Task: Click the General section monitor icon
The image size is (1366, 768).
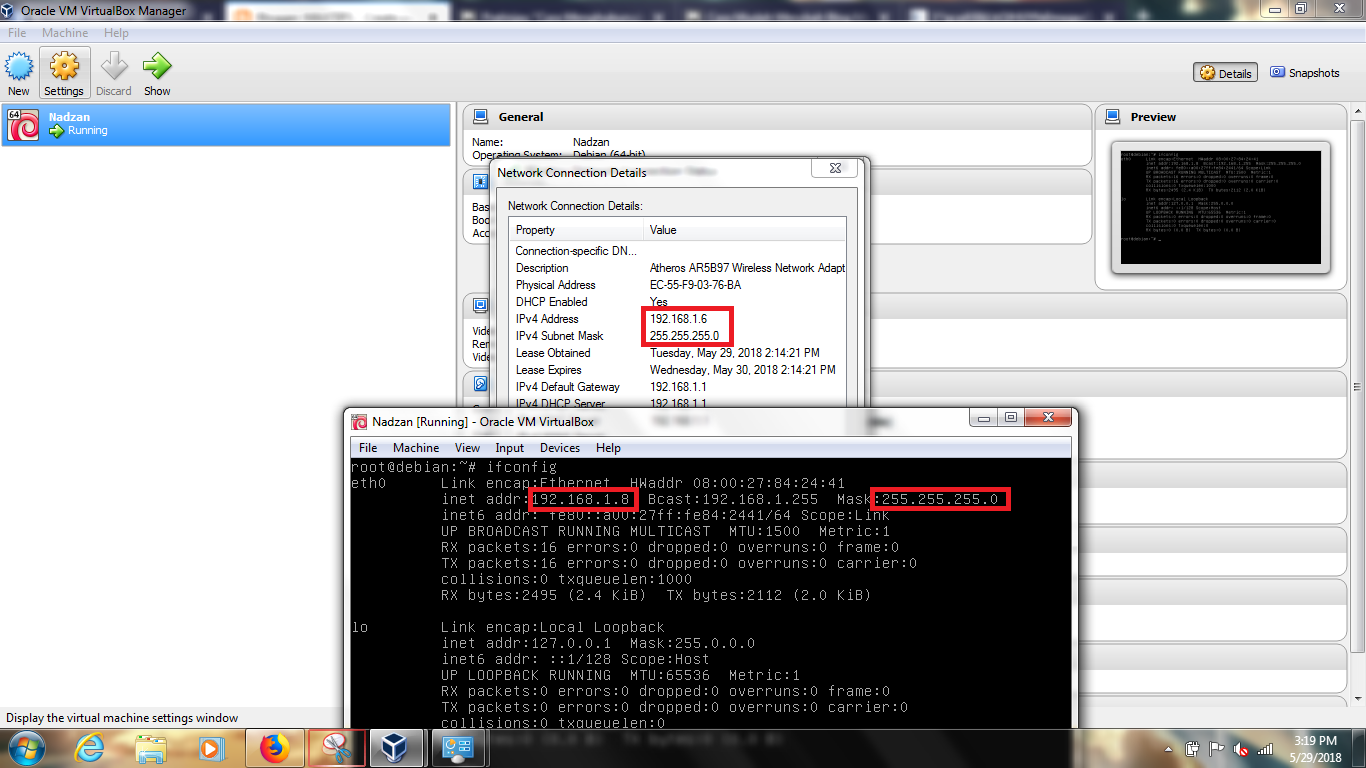Action: click(481, 117)
